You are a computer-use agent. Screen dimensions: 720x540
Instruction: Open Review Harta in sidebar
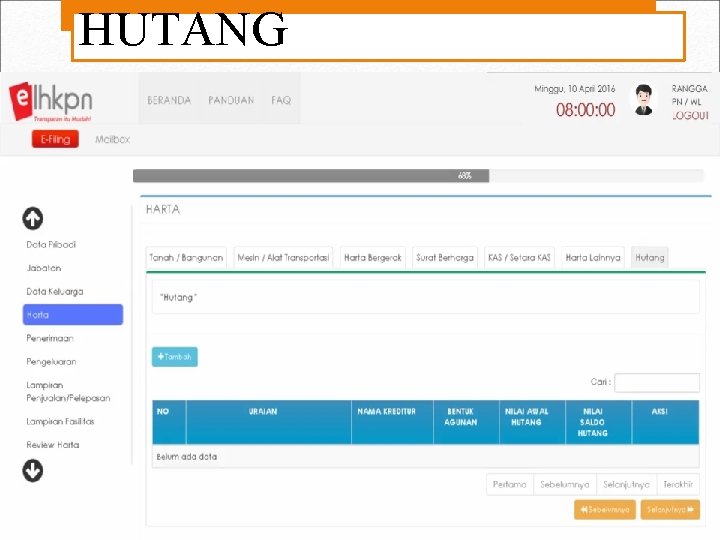52,444
